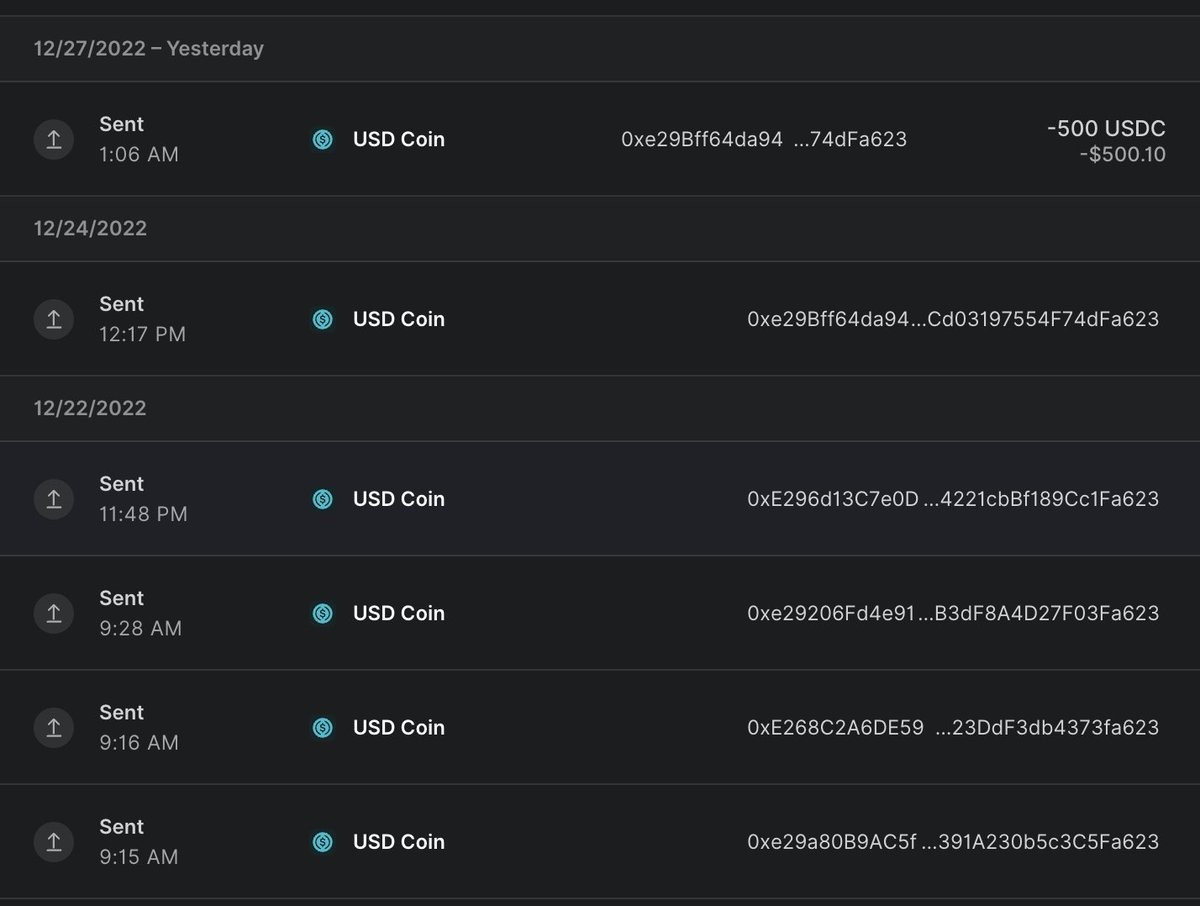The width and height of the screenshot is (1200, 906).
Task: Open address 0xe29Bff64da94 ...74dFa623
Action: 764,139
